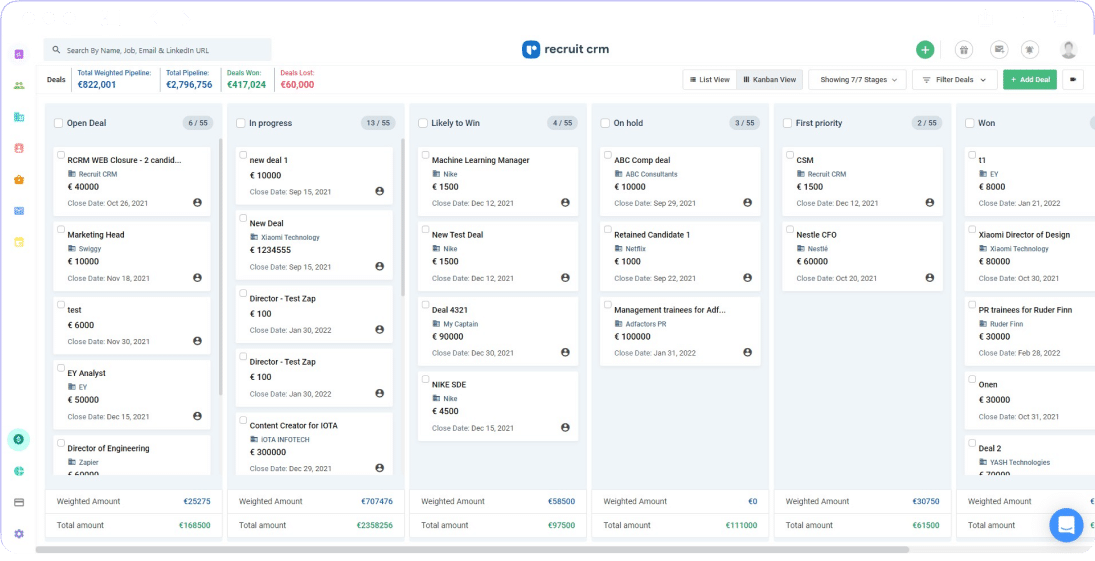The width and height of the screenshot is (1095, 561).
Task: Open the teal companies building icon
Action: click(x=19, y=117)
